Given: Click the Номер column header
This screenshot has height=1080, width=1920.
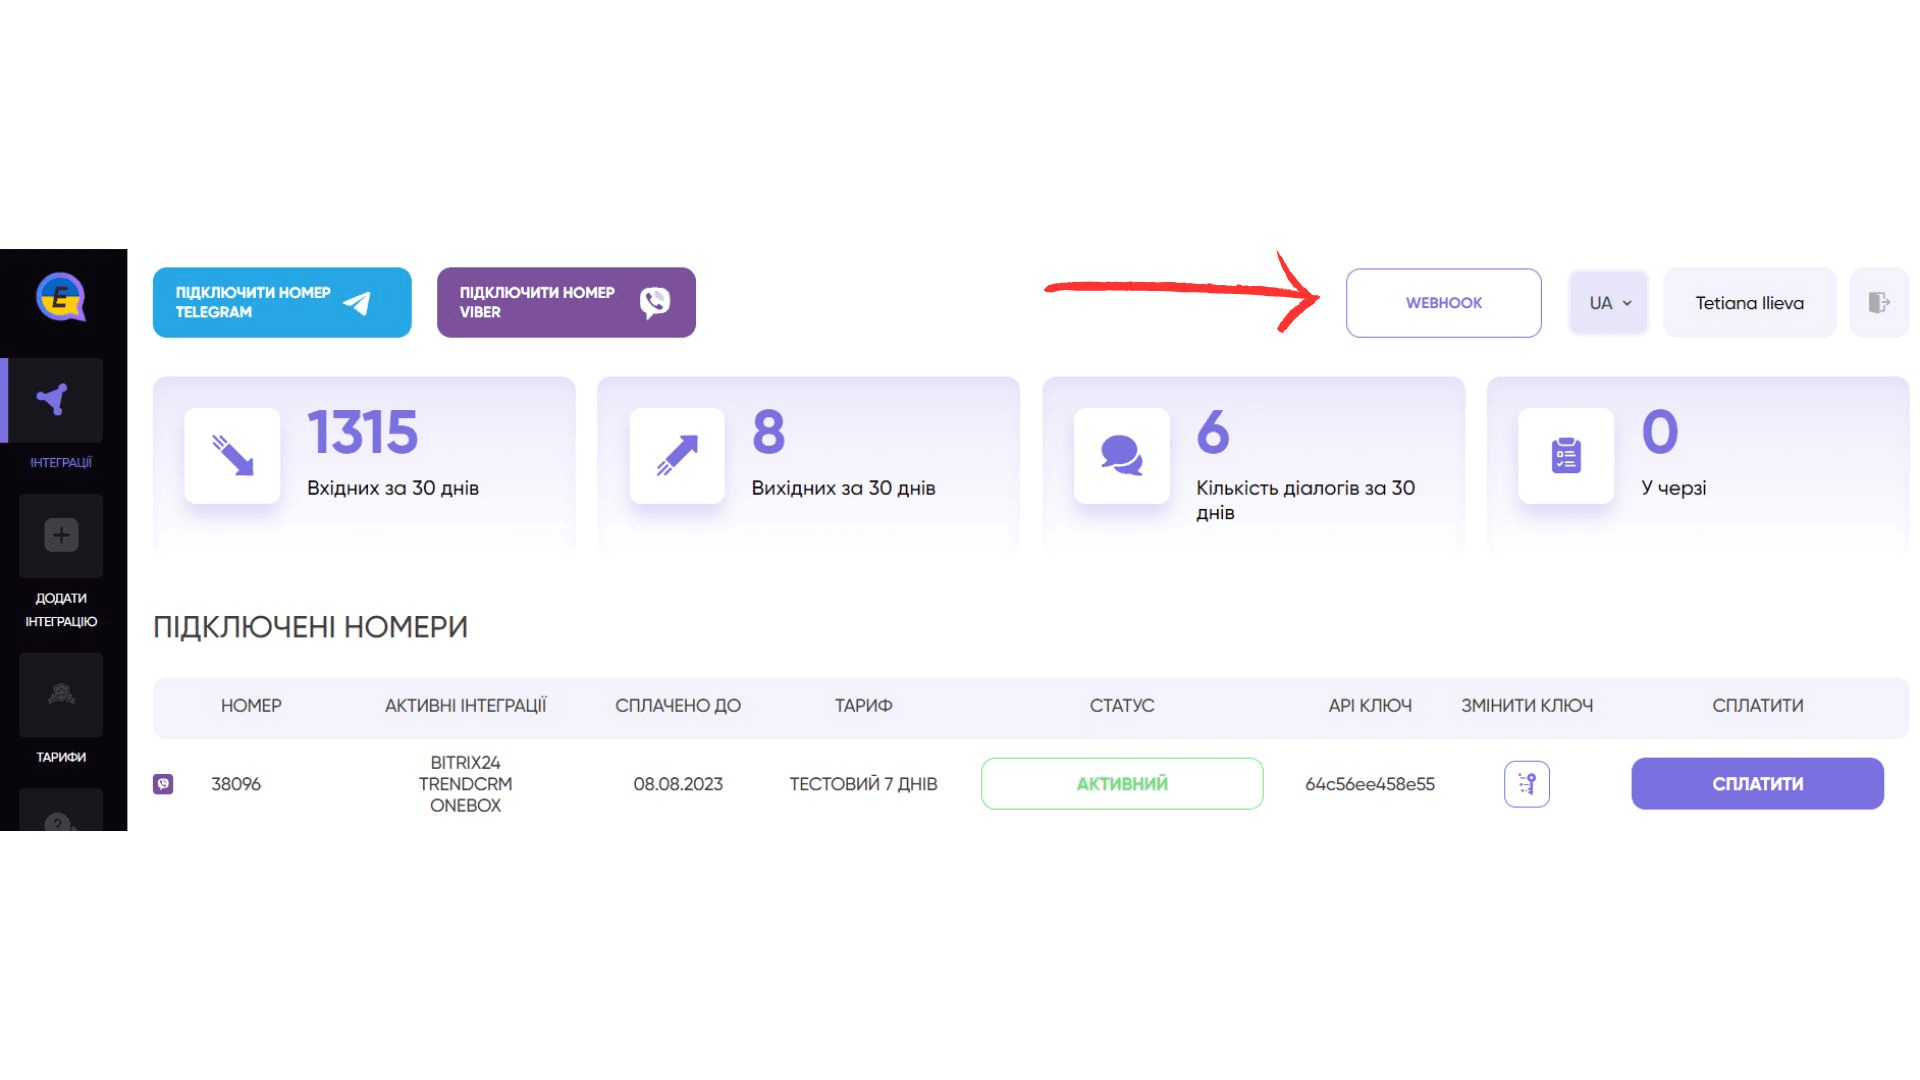Looking at the screenshot, I should (251, 706).
